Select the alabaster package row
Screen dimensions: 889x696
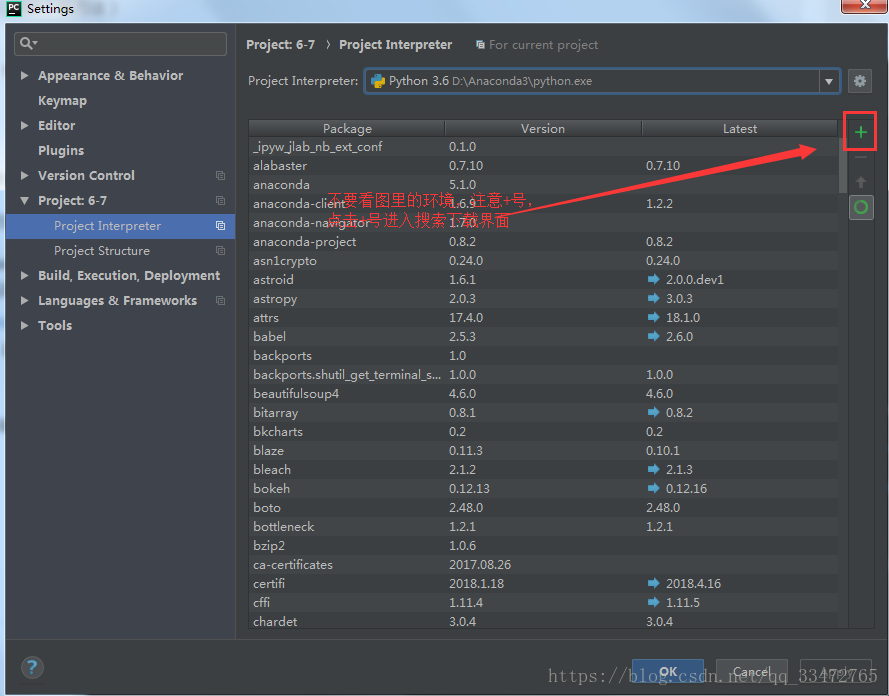[543, 165]
